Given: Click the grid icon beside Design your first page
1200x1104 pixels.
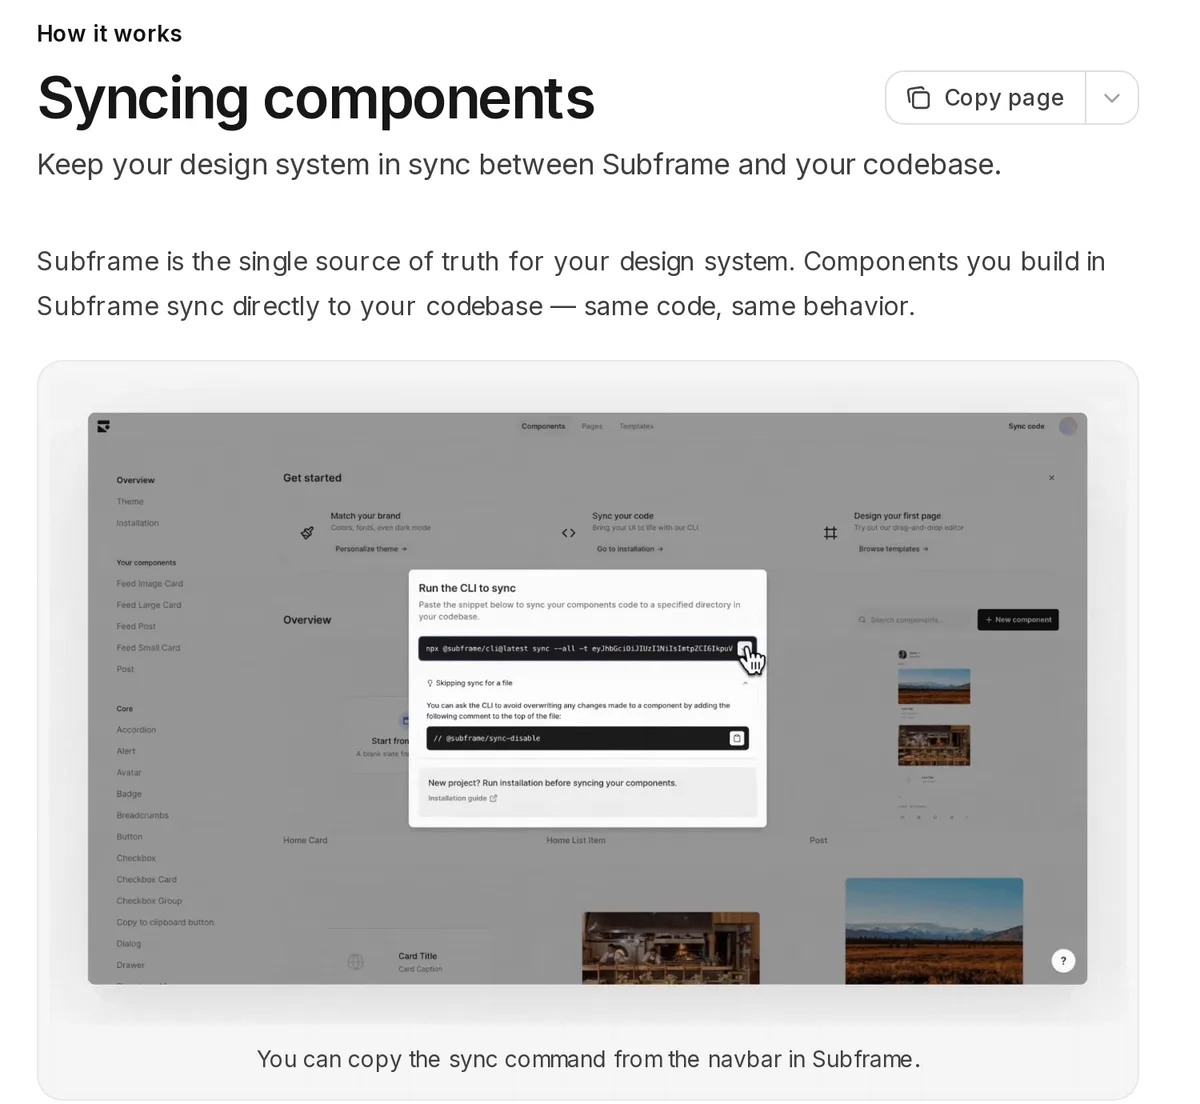Looking at the screenshot, I should tap(830, 533).
